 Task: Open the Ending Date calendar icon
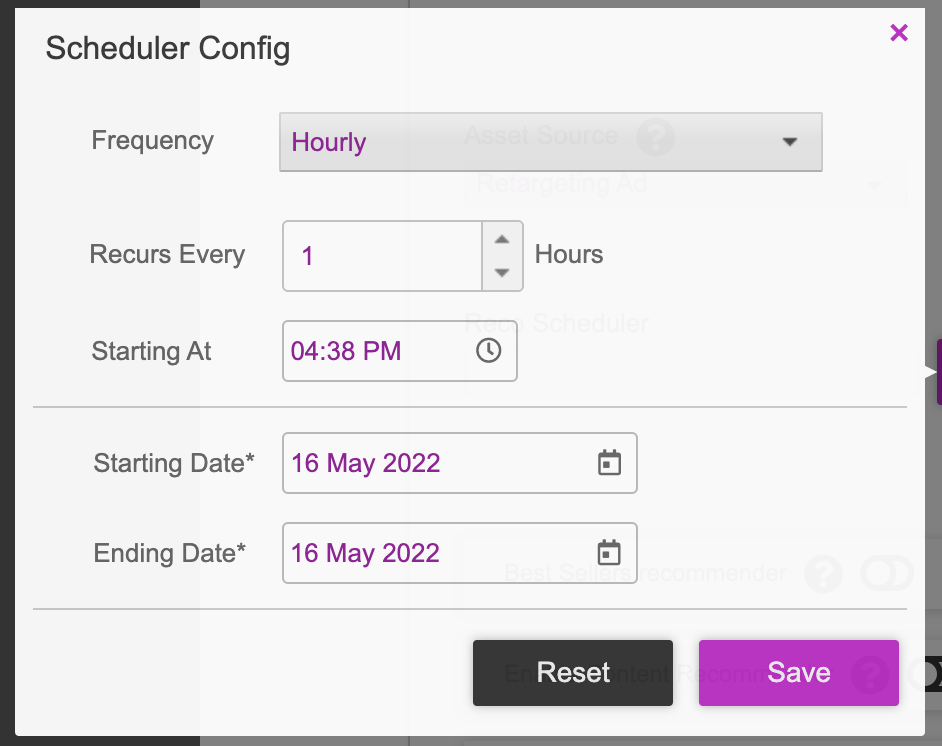609,553
